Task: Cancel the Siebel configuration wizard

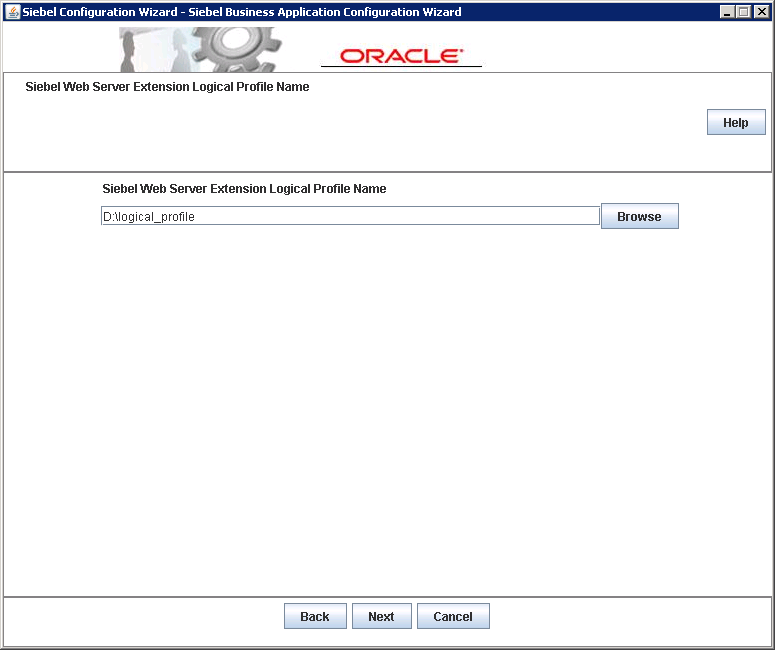Action: (x=453, y=616)
